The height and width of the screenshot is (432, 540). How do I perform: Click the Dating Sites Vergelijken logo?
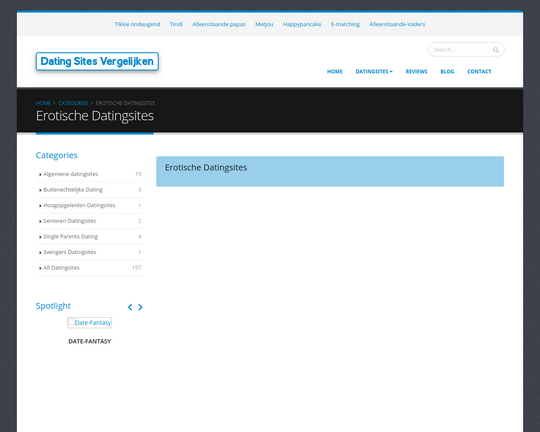(97, 61)
